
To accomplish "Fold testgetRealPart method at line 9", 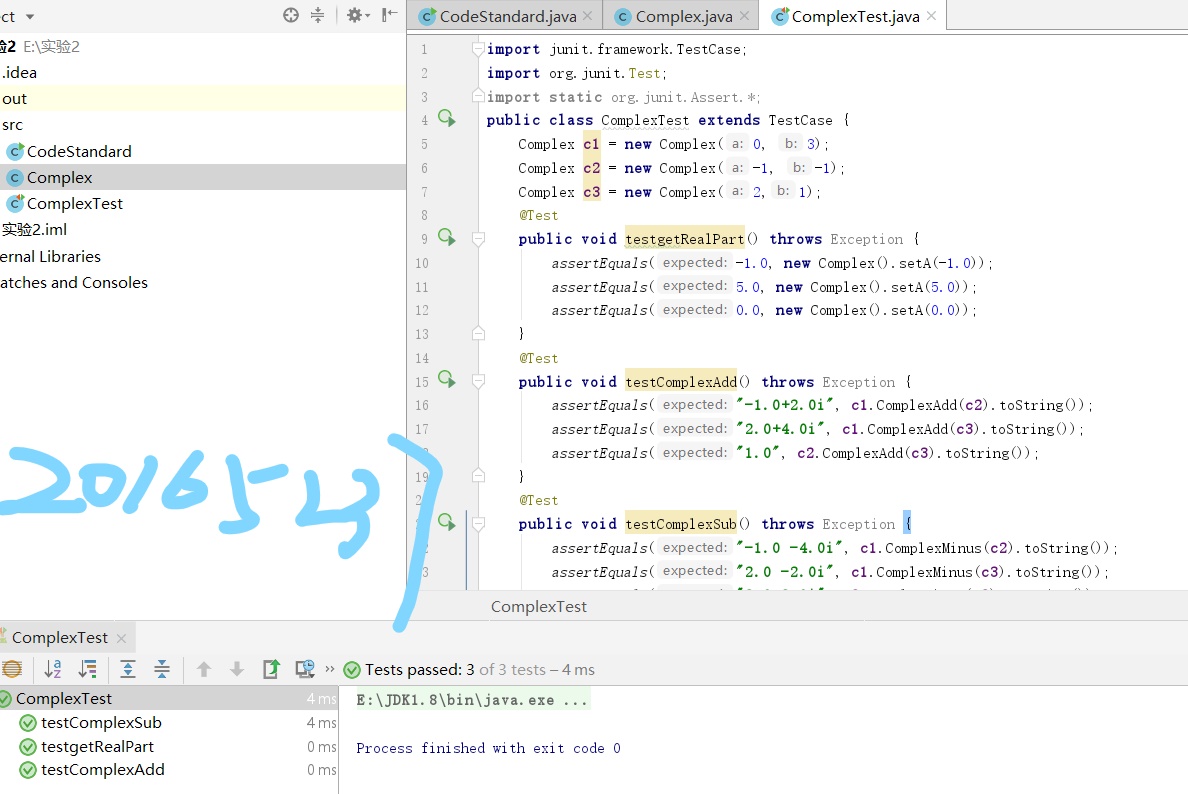I will (478, 239).
